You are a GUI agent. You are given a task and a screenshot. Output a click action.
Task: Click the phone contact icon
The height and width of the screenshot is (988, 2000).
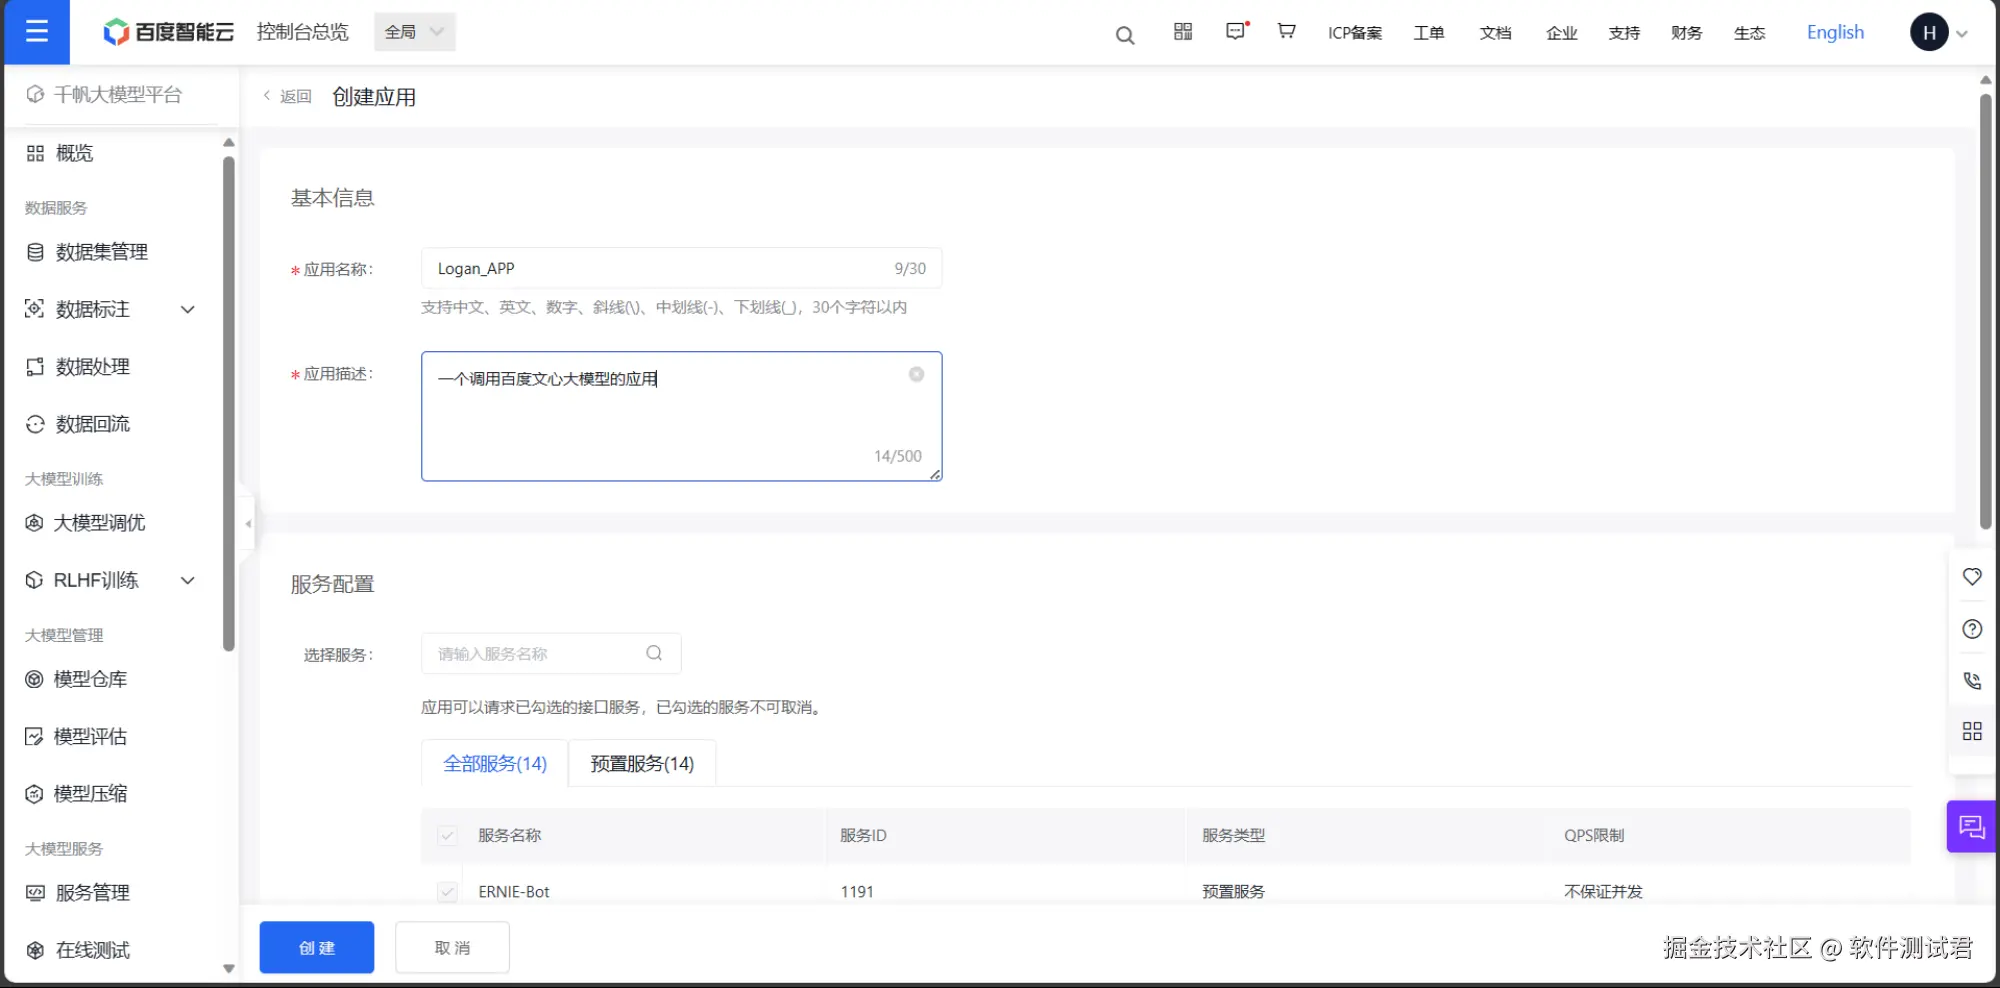coord(1972,681)
